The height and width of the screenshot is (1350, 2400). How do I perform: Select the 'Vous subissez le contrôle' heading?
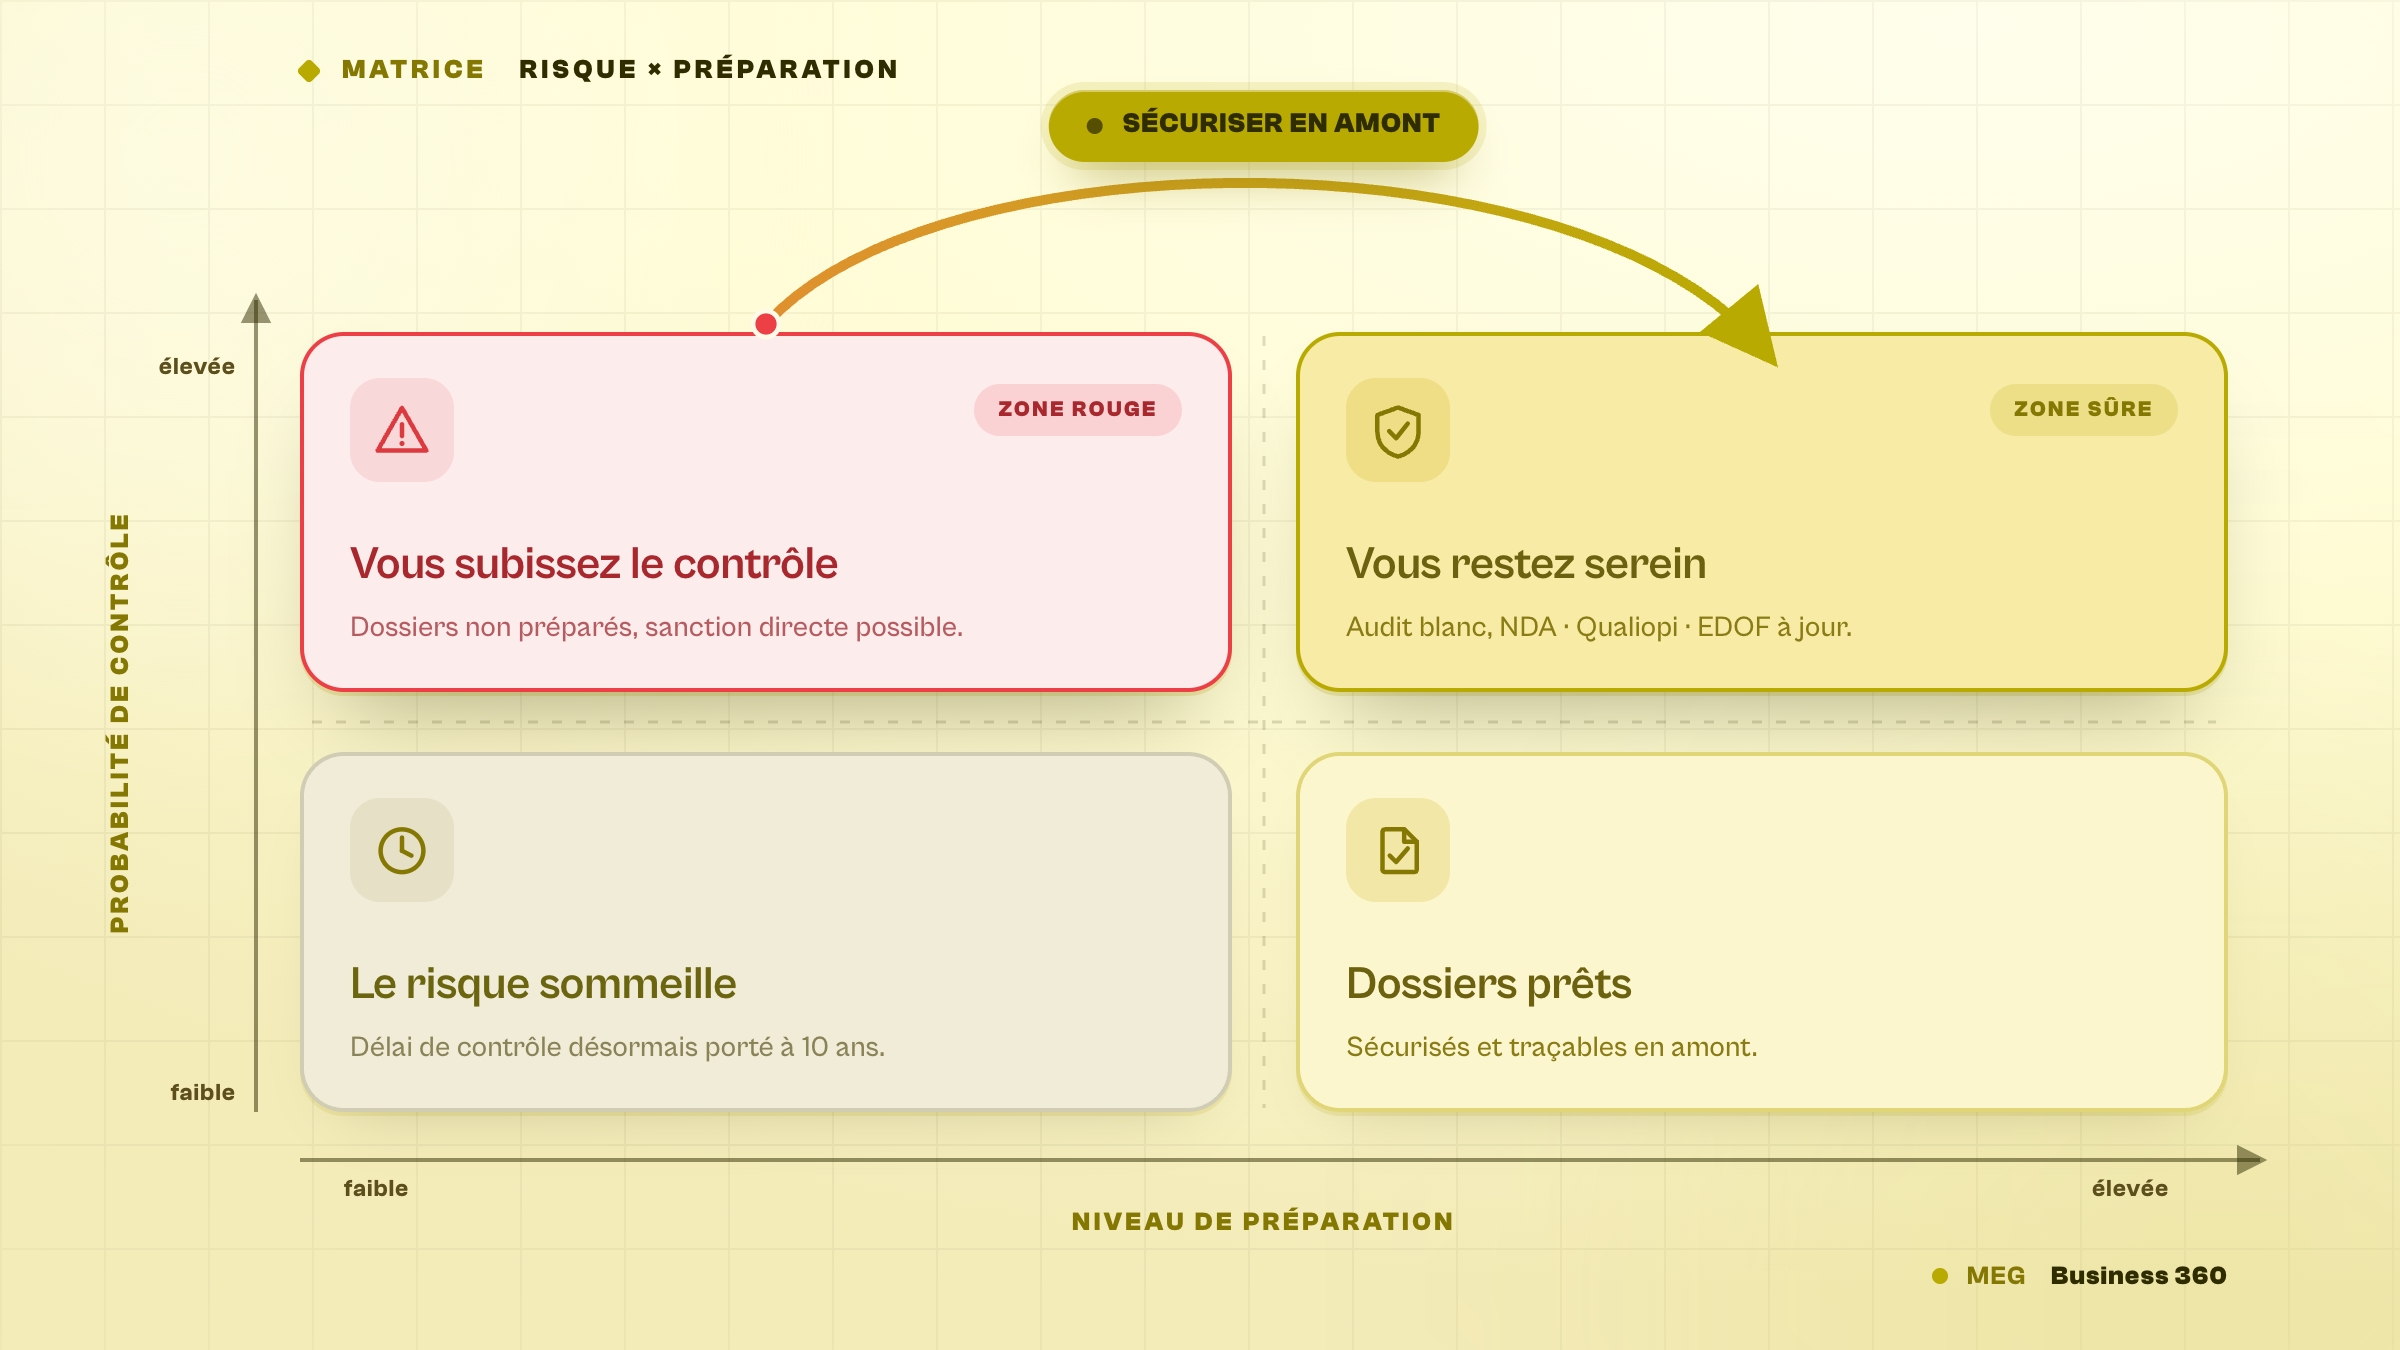click(x=594, y=563)
